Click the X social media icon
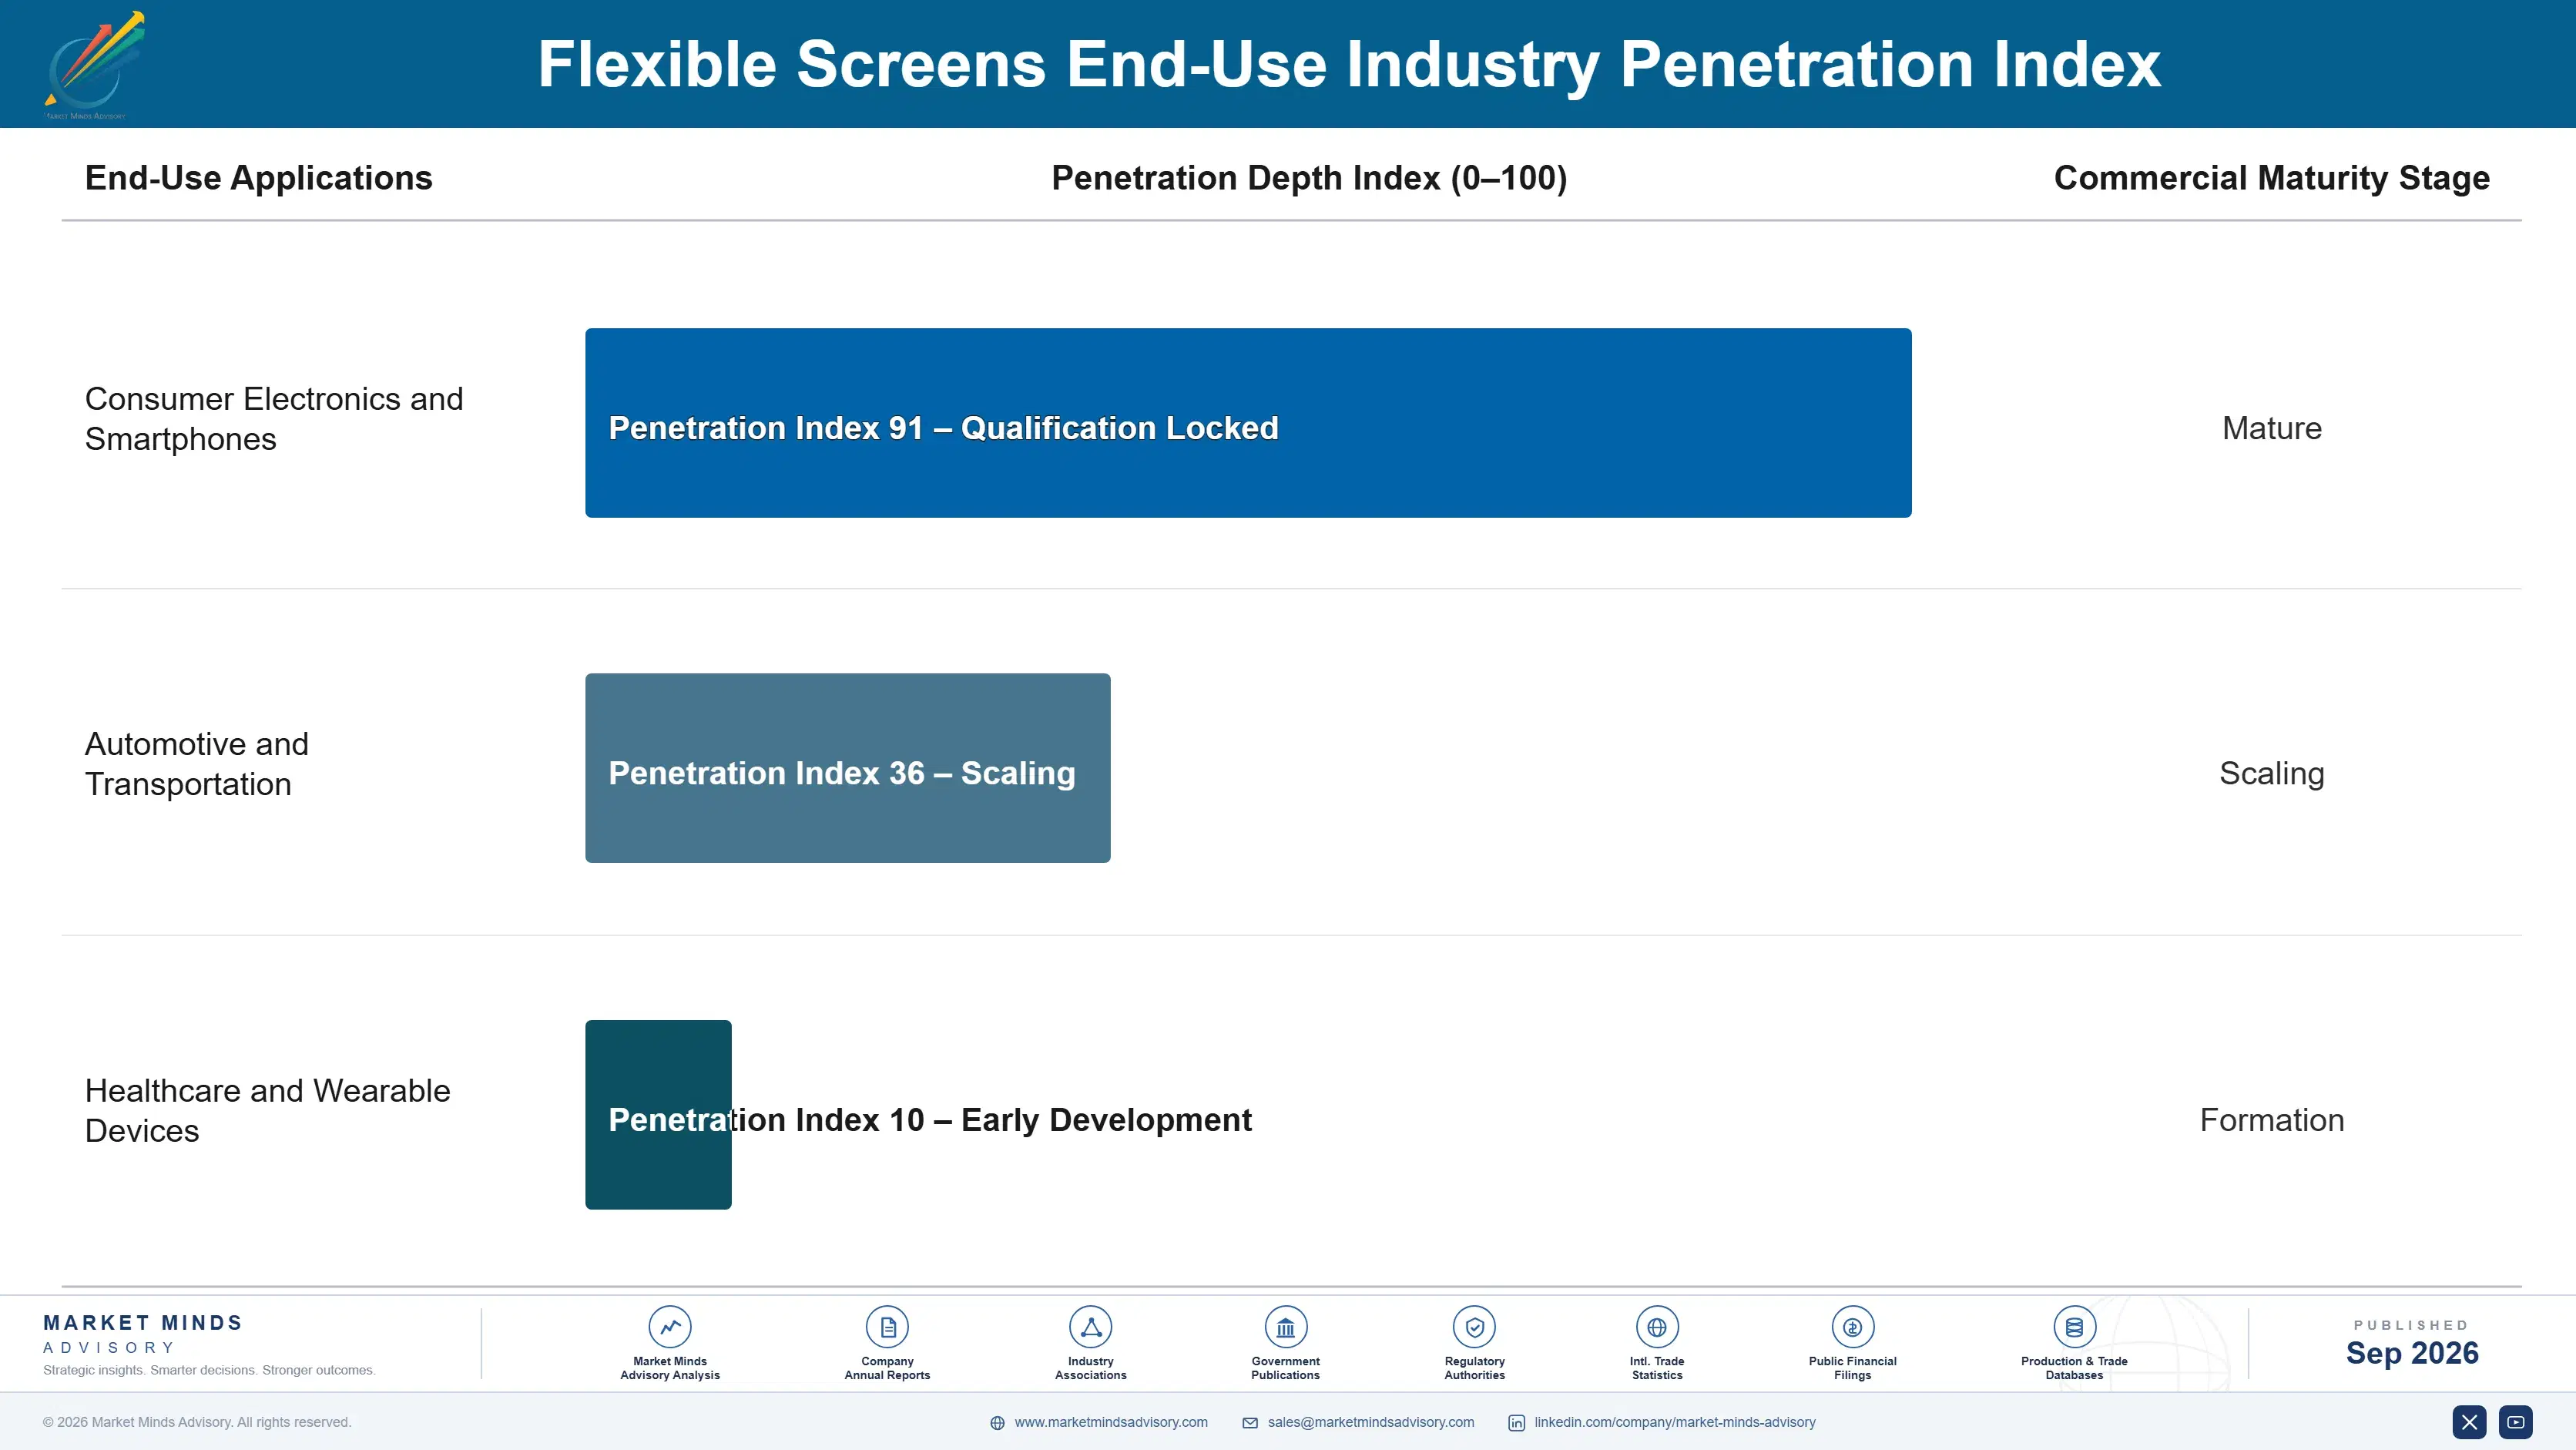Screen dimensions: 2576x1450 tap(2469, 1422)
